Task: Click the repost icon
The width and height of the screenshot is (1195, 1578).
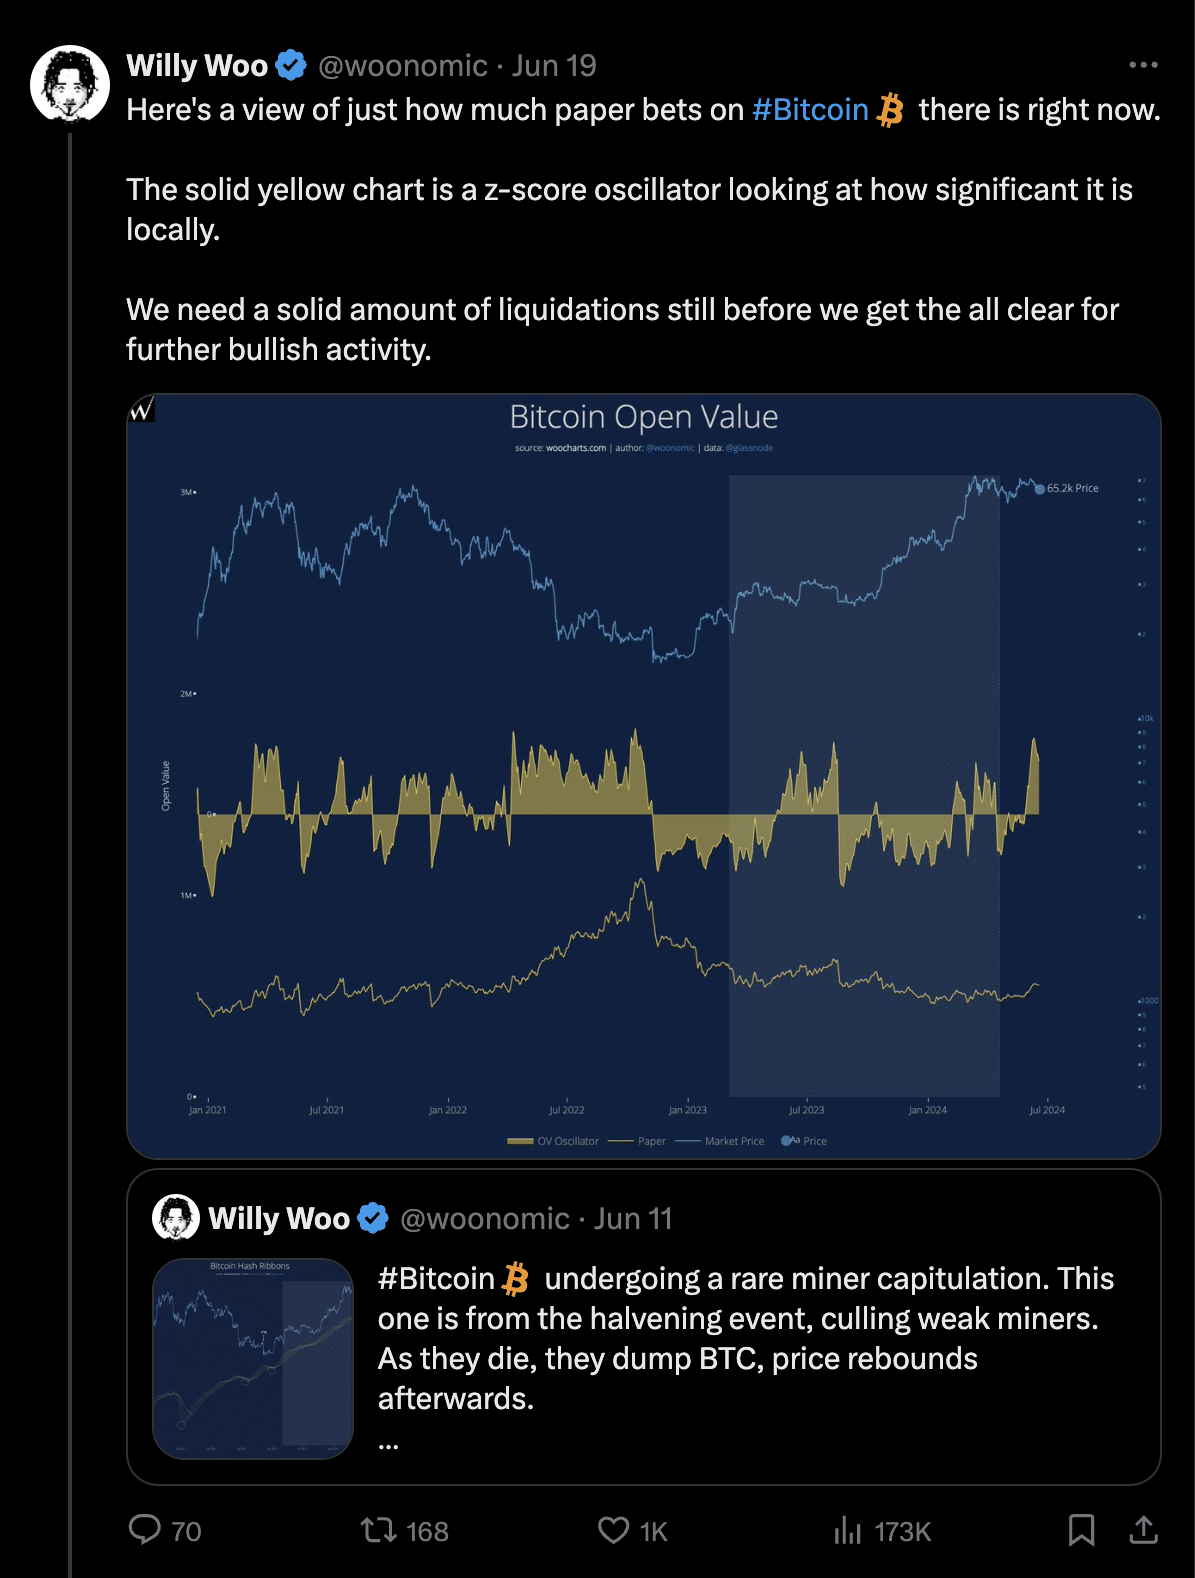Action: [379, 1529]
